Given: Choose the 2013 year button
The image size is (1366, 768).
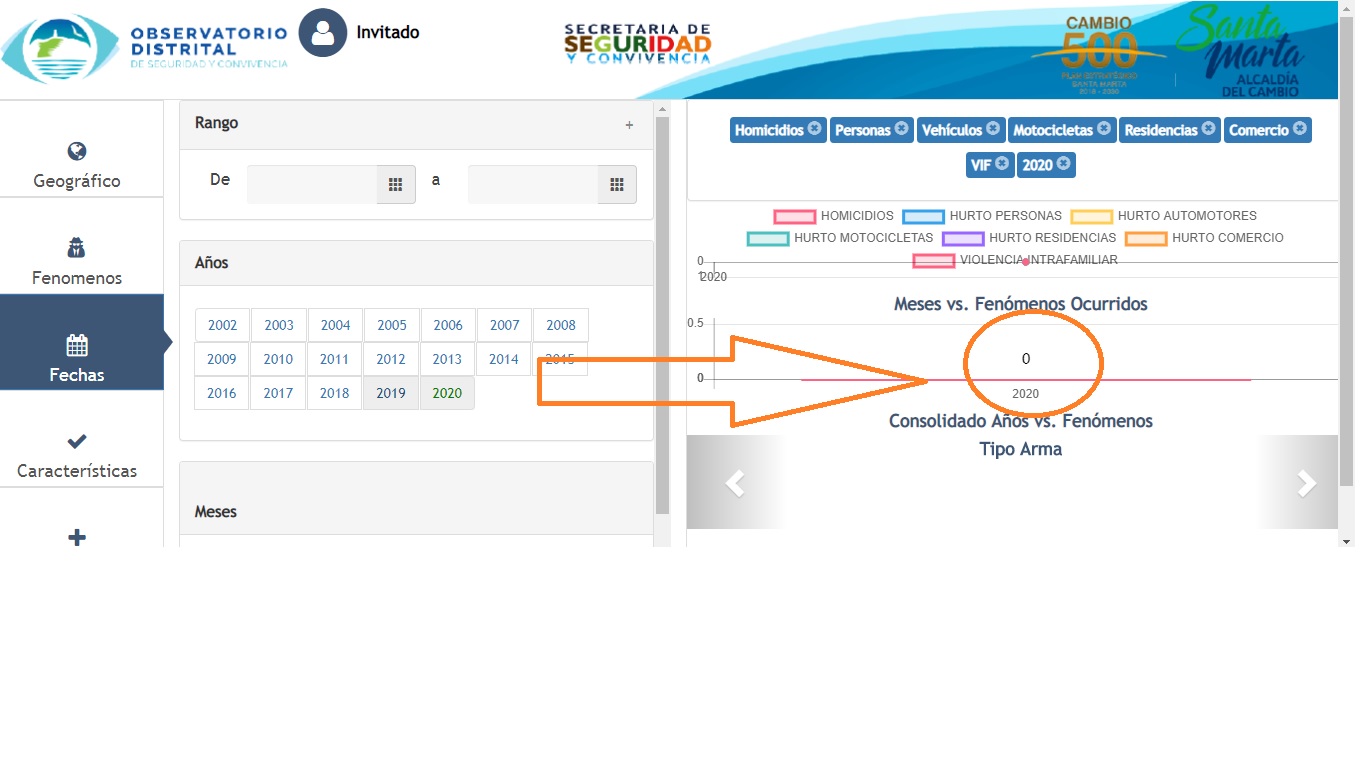Looking at the screenshot, I should coord(447,359).
